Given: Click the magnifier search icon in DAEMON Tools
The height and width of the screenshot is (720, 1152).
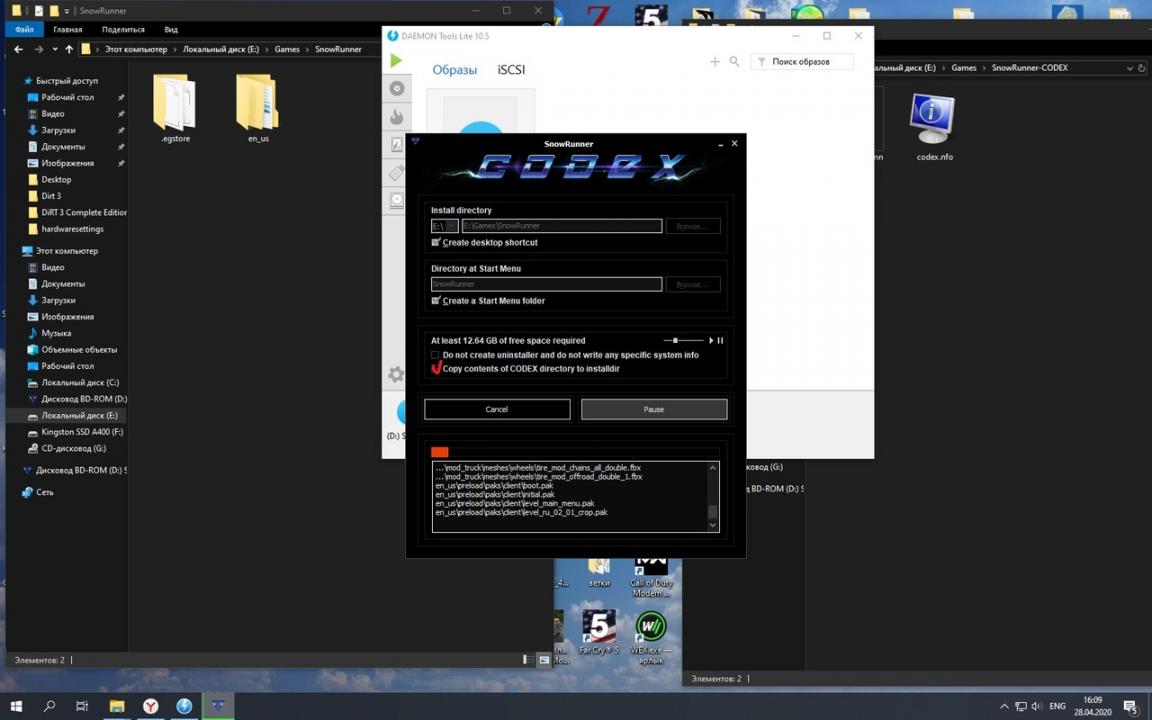Looking at the screenshot, I should pos(734,62).
